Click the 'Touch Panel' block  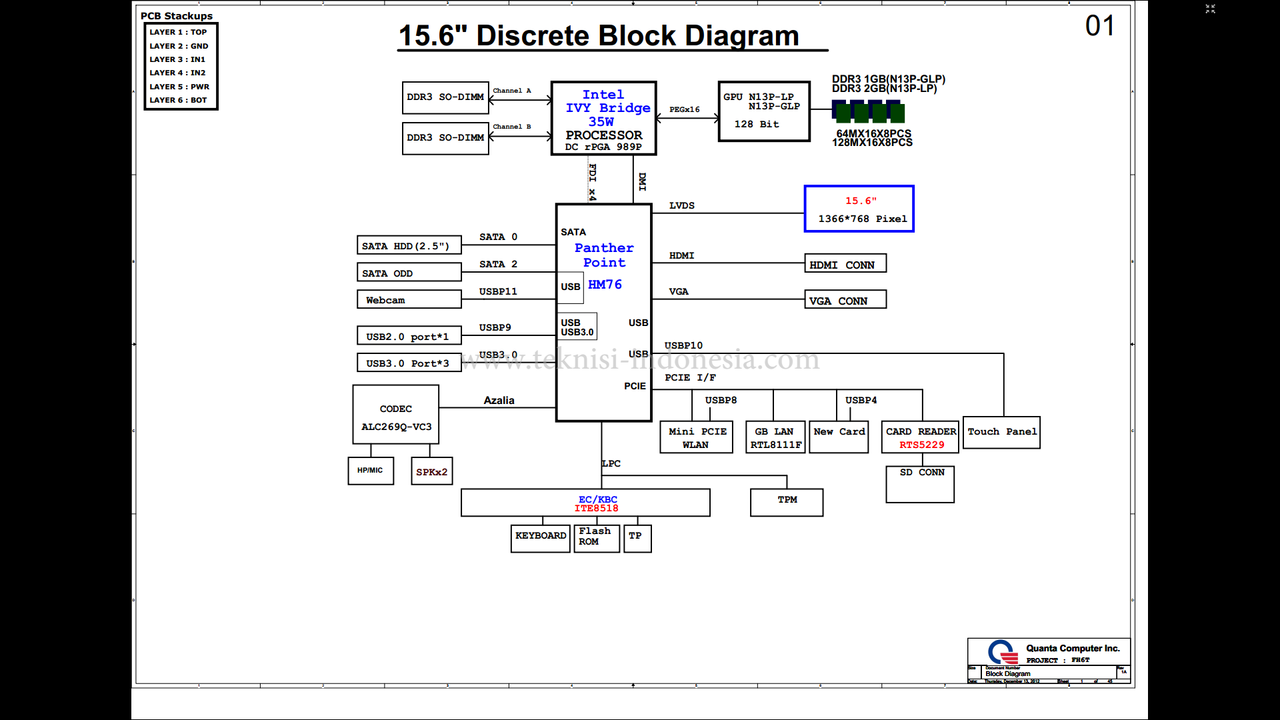pos(1002,432)
